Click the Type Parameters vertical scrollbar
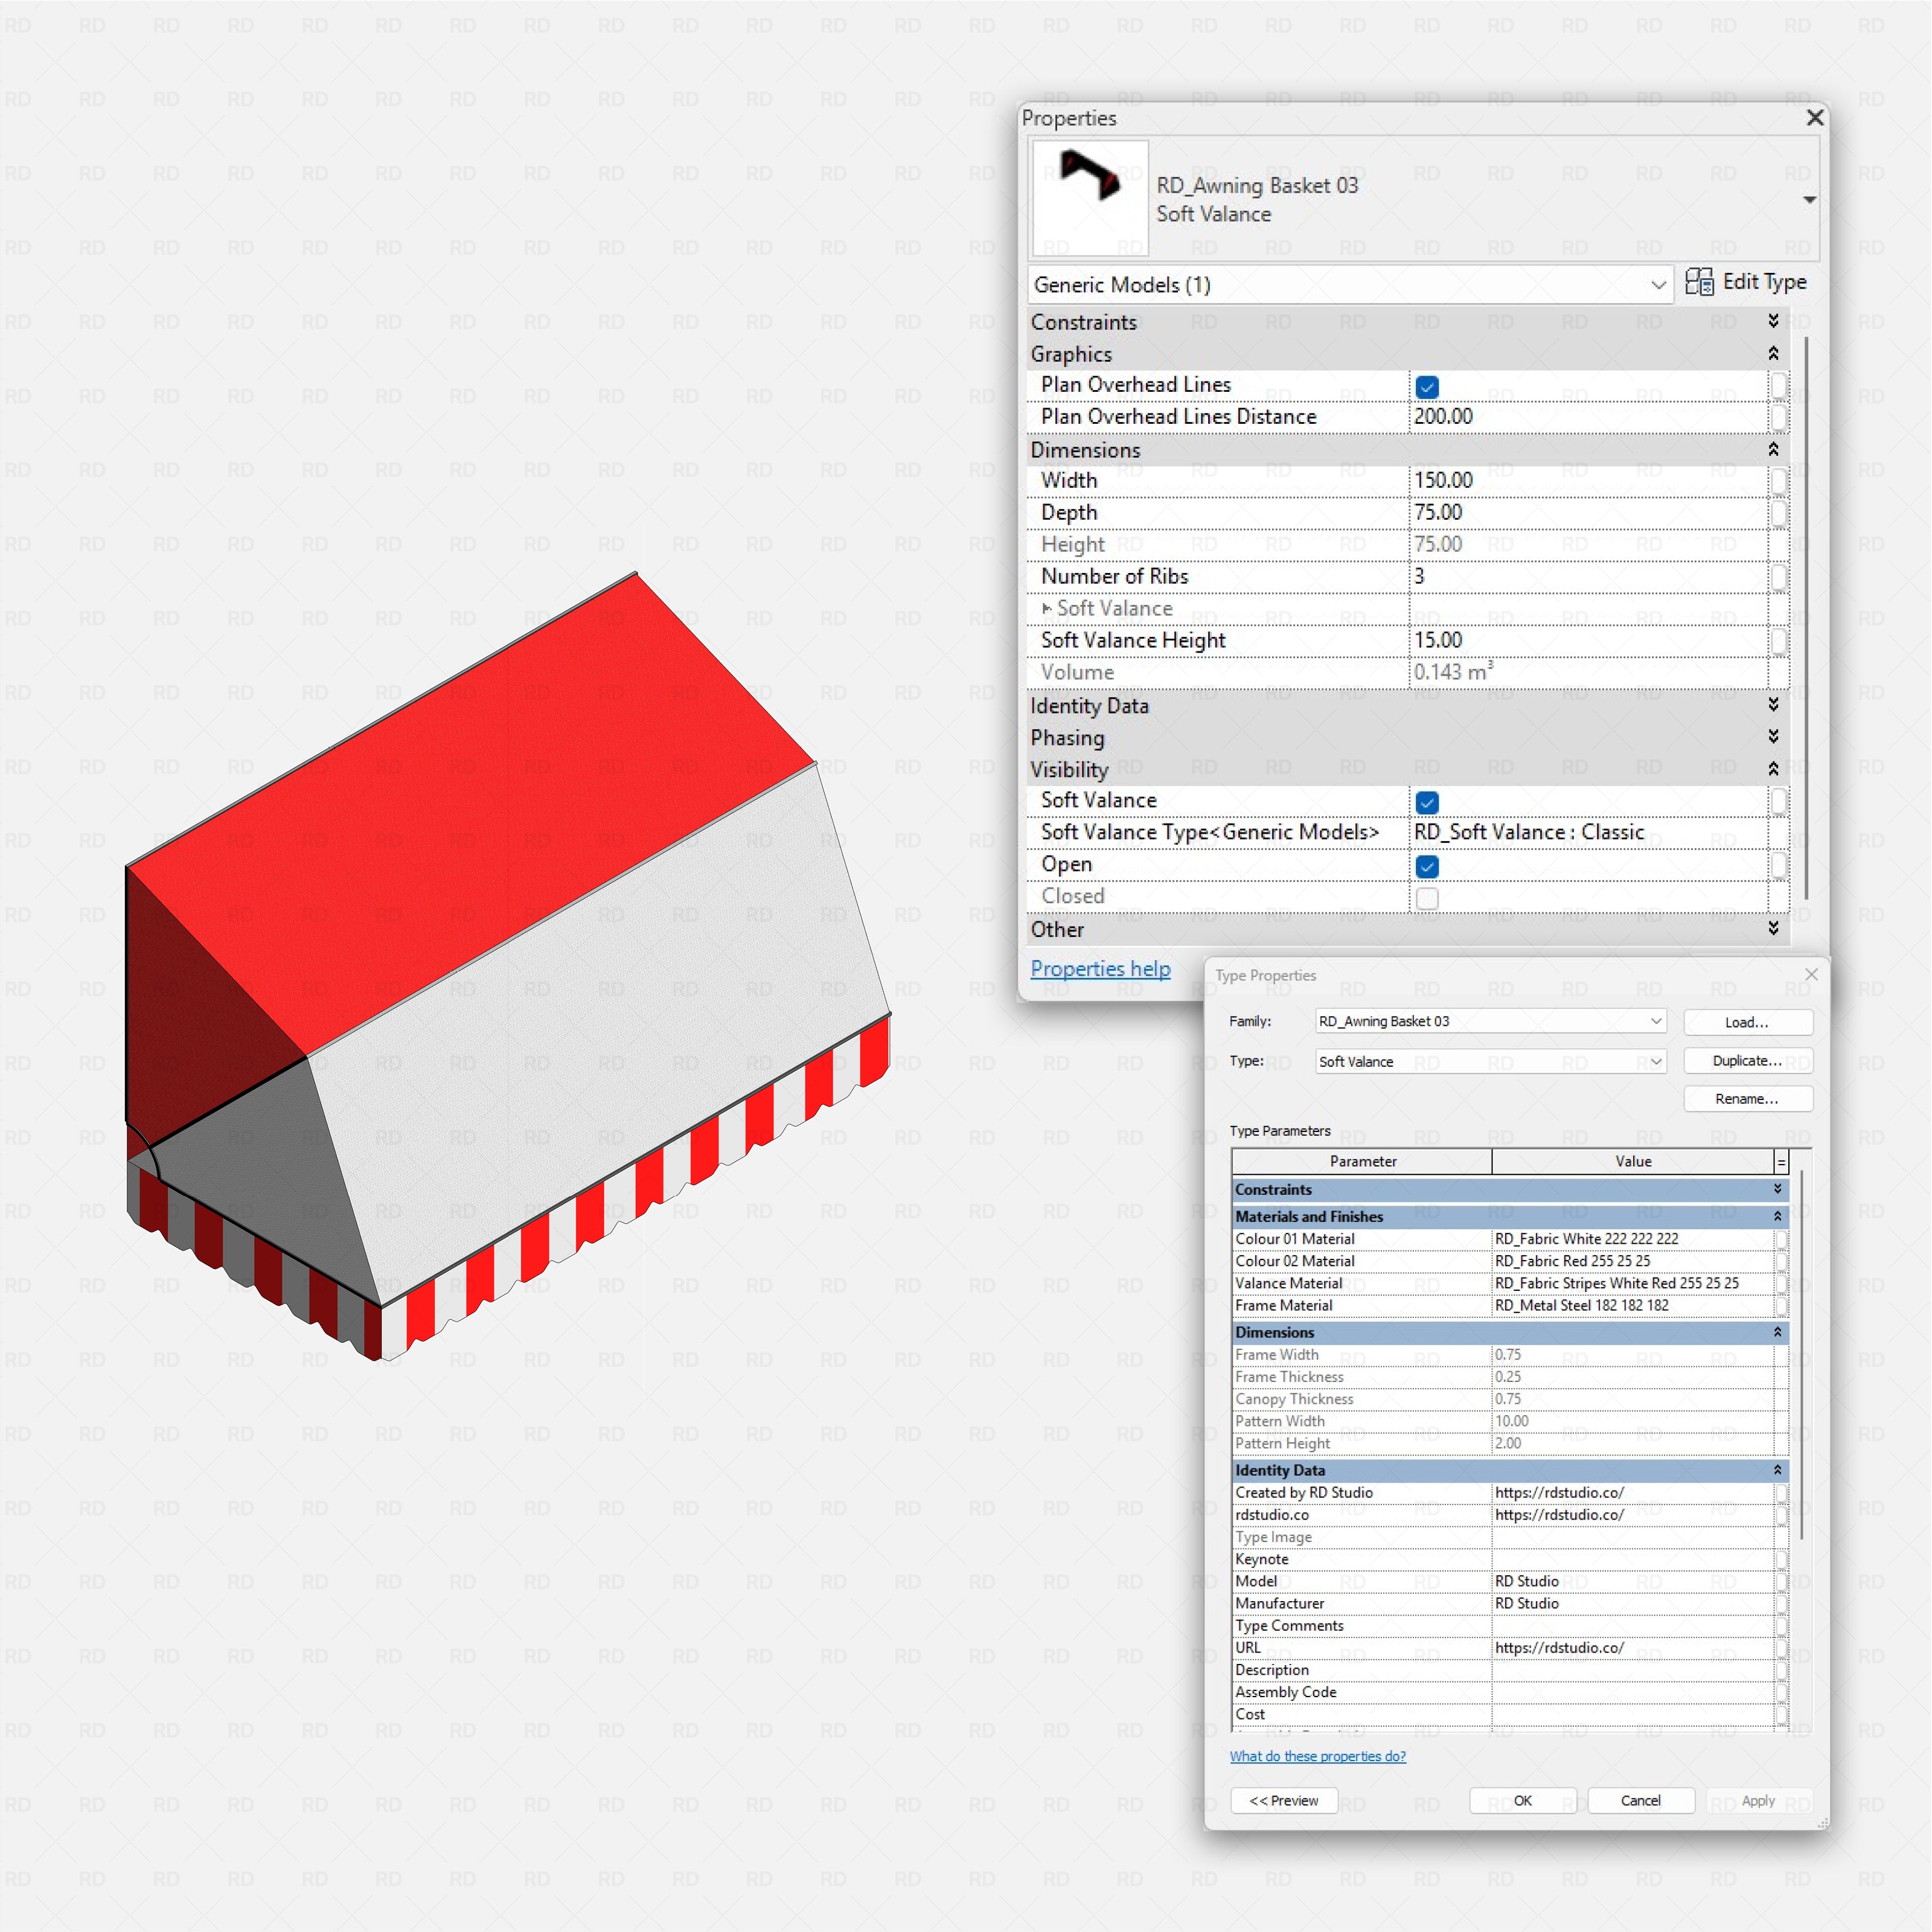The image size is (1932, 1932). 1802,1356
